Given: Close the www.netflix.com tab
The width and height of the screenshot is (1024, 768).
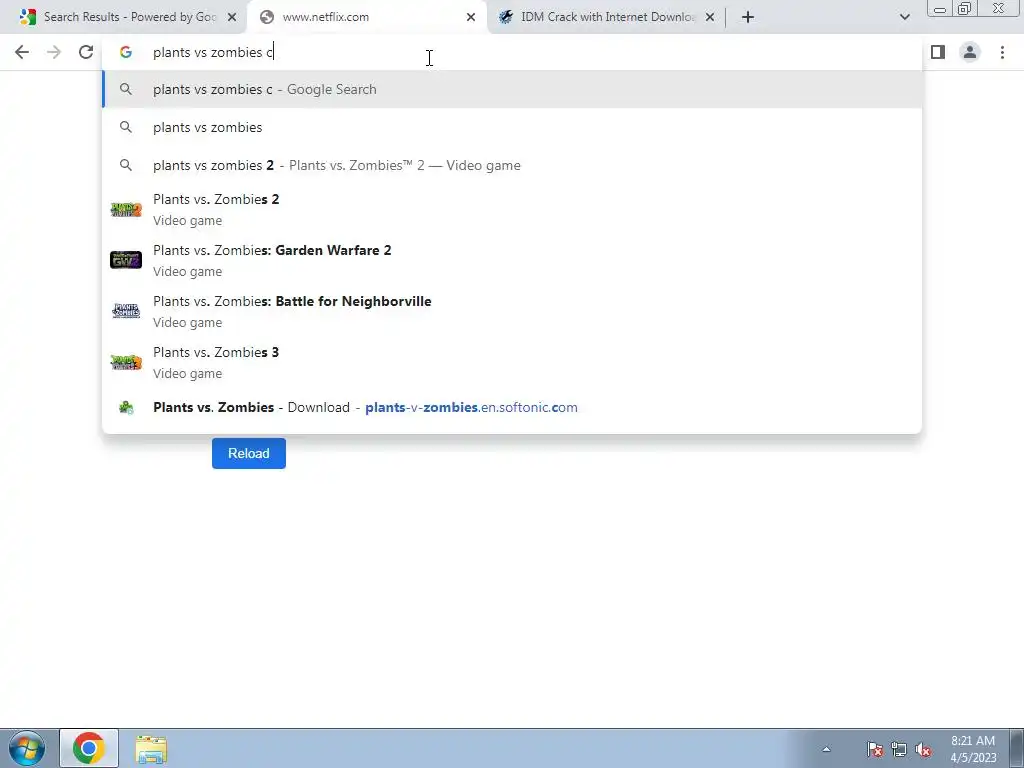Looking at the screenshot, I should 471,17.
